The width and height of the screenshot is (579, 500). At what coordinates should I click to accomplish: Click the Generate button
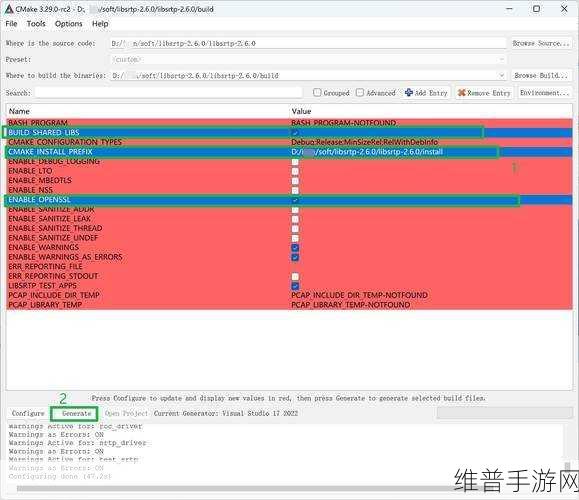click(x=76, y=414)
